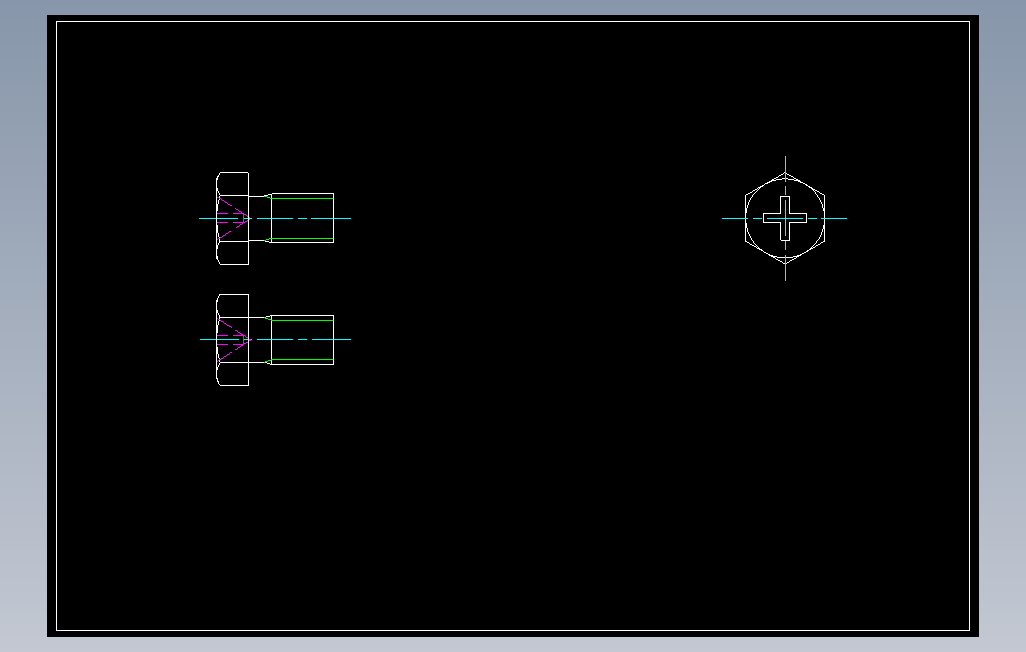Pick the lower bolt's hex head side profile
The height and width of the screenshot is (652, 1026).
click(232, 340)
